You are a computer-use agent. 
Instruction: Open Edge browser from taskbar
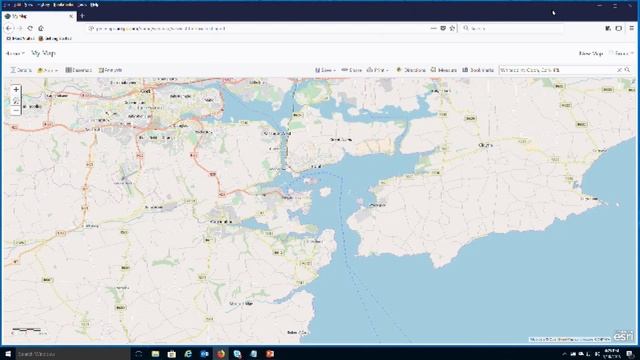[x=188, y=354]
